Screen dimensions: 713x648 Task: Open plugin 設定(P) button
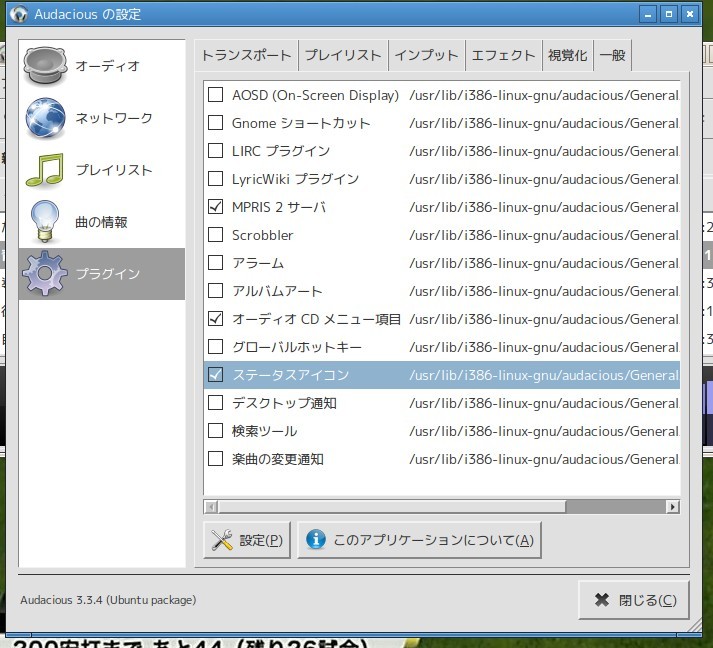(x=247, y=540)
